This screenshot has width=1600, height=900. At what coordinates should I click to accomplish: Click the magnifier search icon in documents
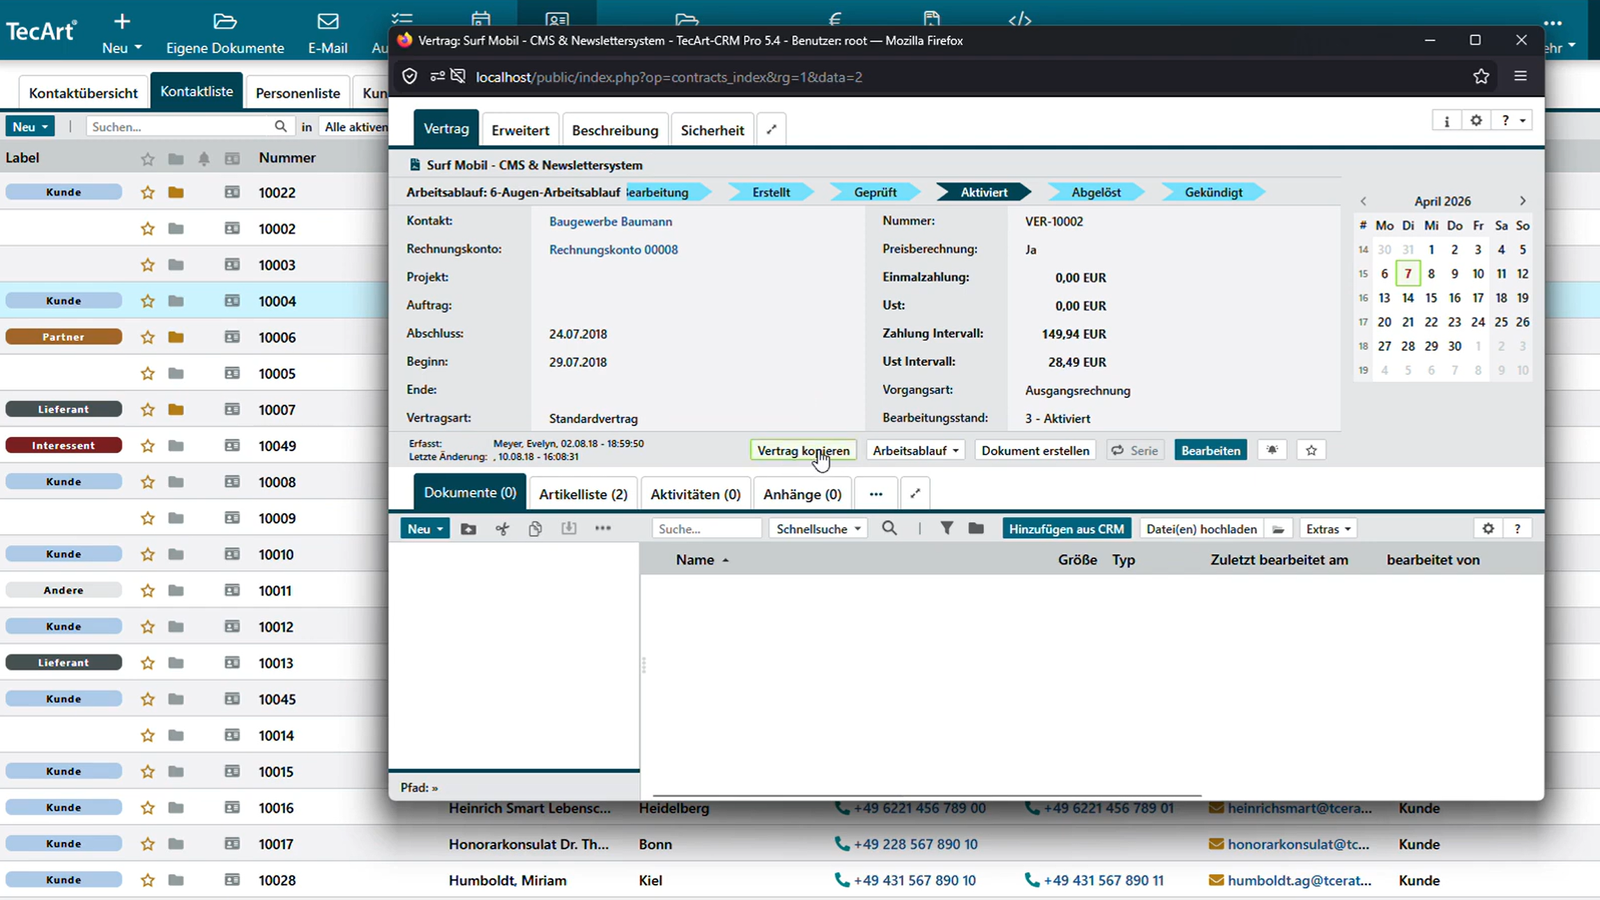(x=889, y=529)
